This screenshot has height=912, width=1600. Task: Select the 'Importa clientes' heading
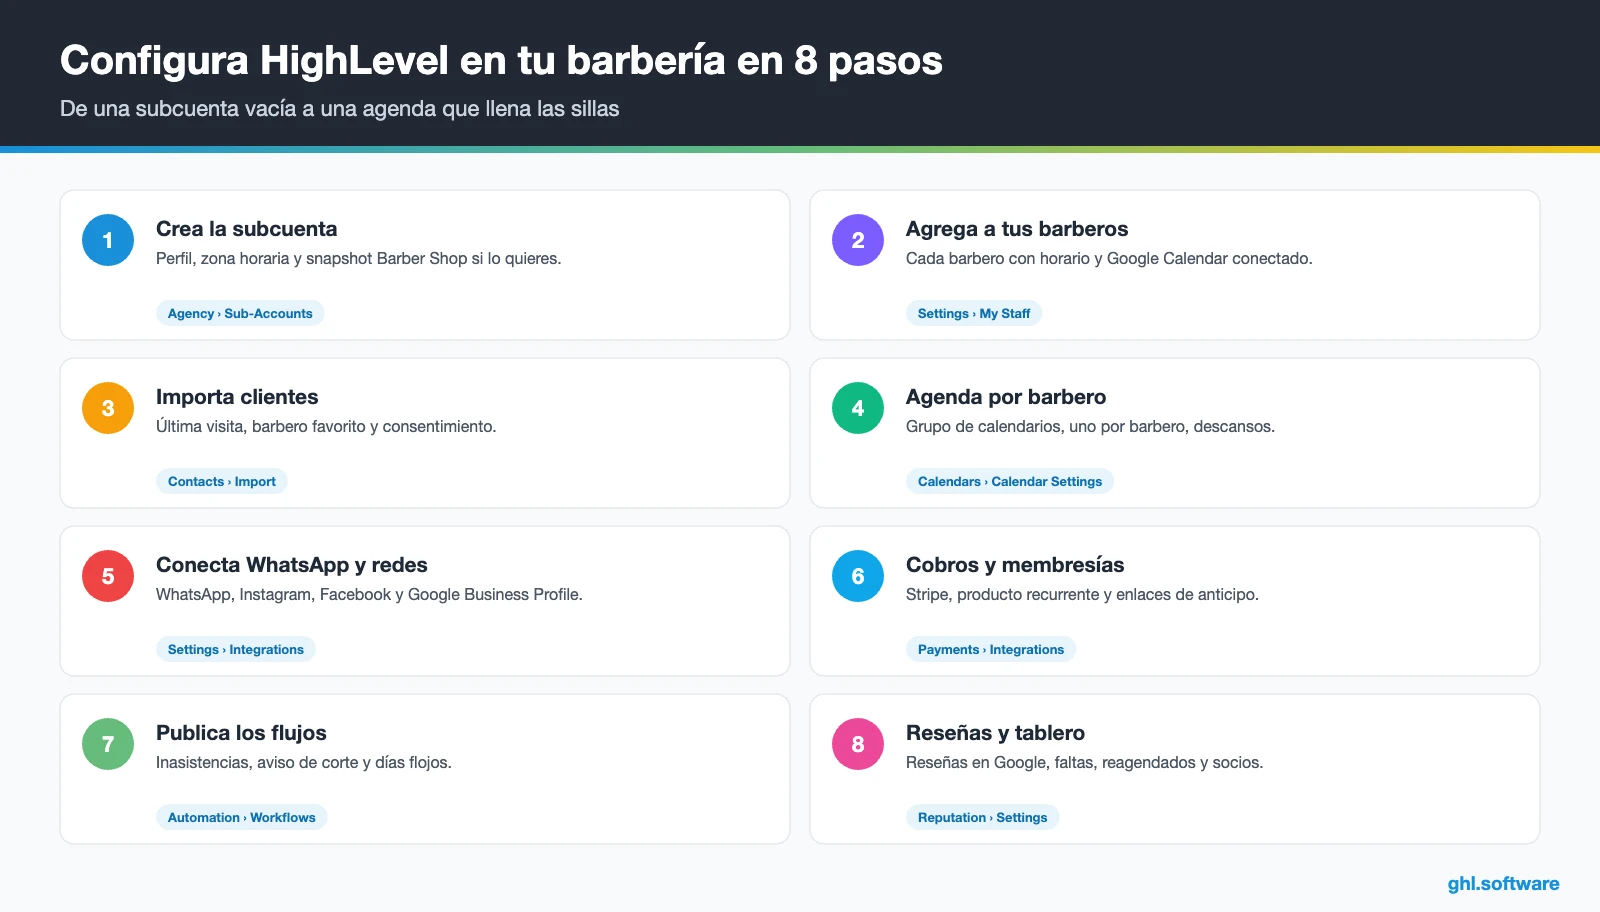click(237, 397)
